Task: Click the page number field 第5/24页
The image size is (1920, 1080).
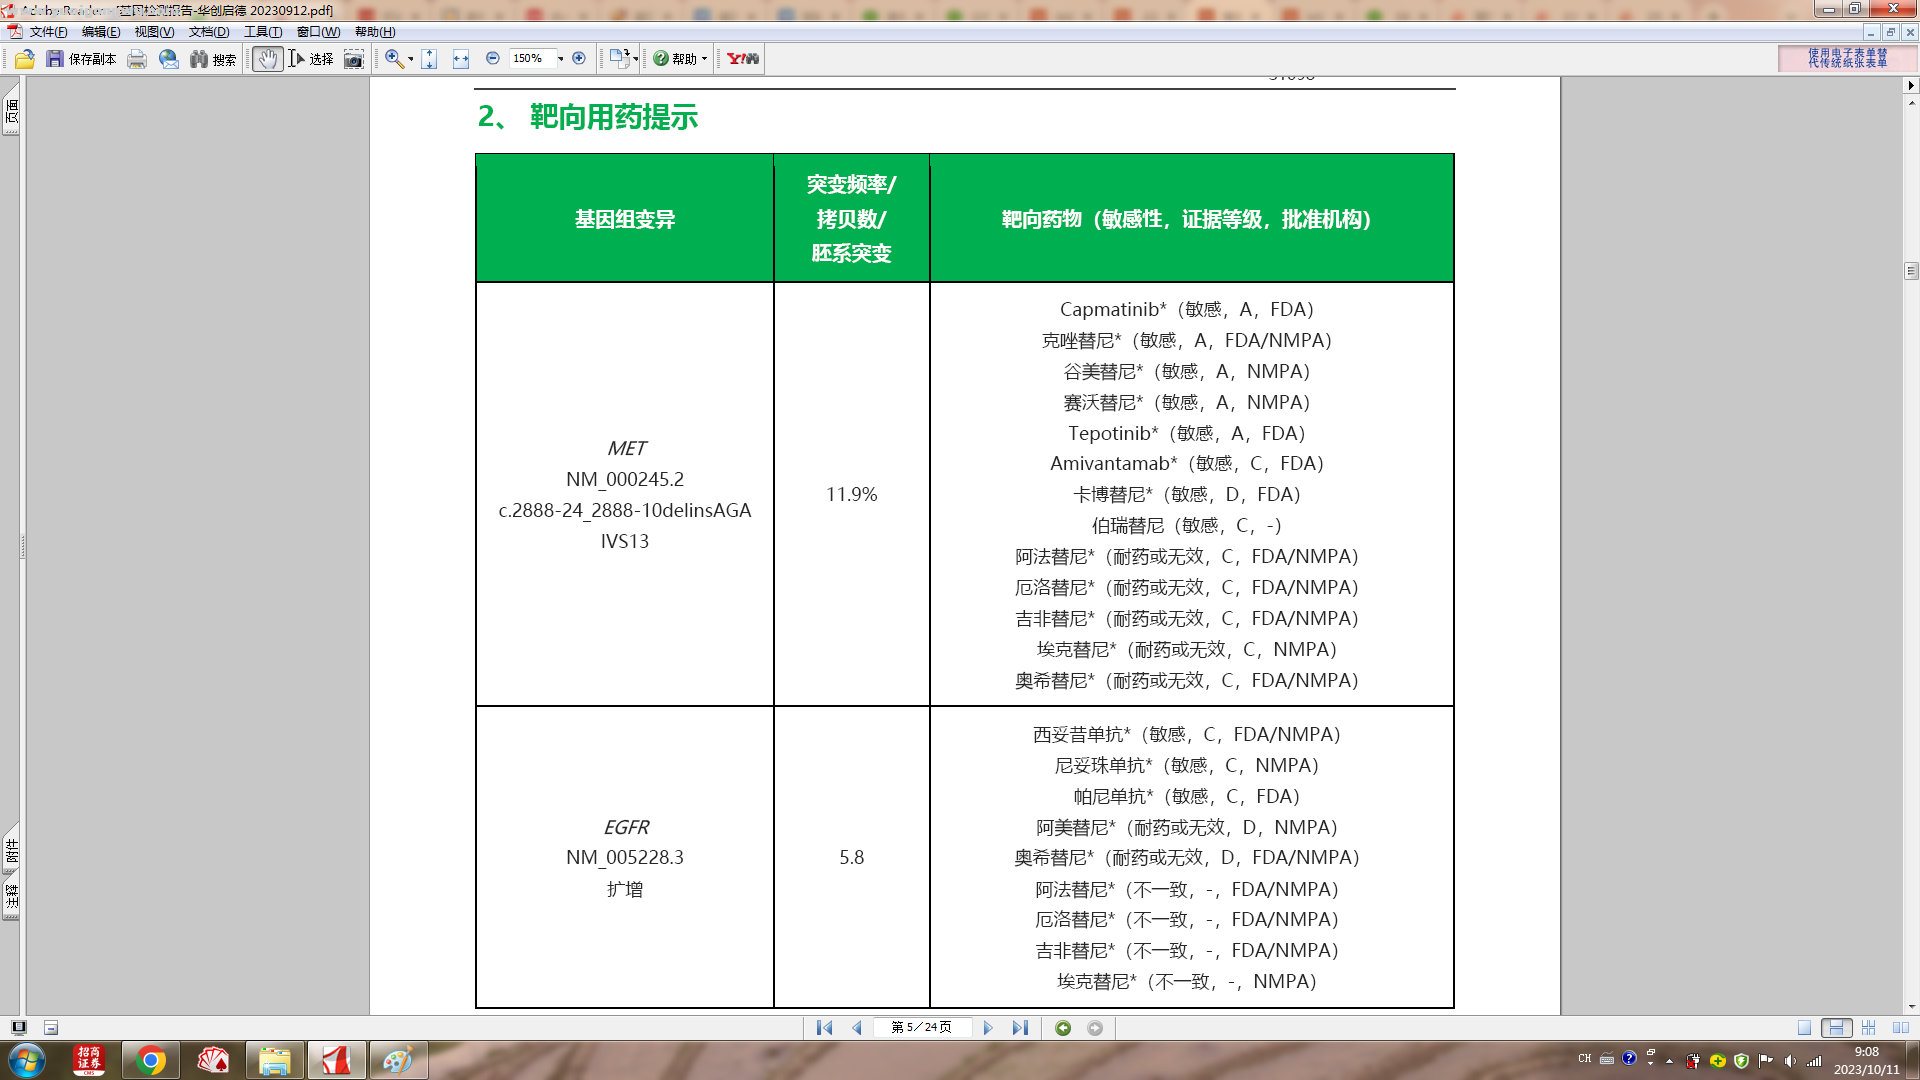Action: tap(921, 1028)
